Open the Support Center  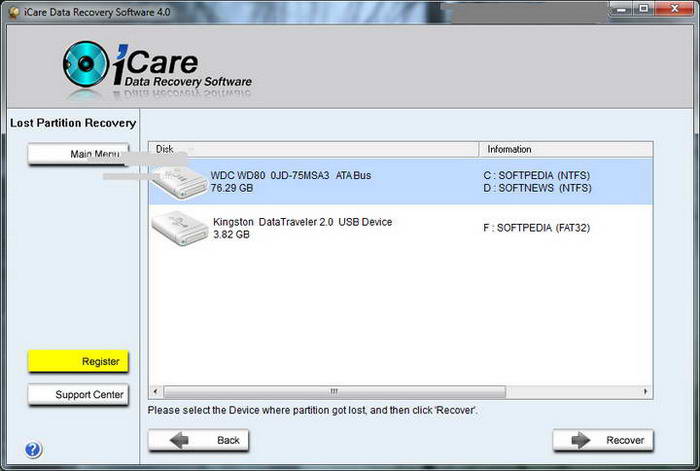tap(78, 395)
